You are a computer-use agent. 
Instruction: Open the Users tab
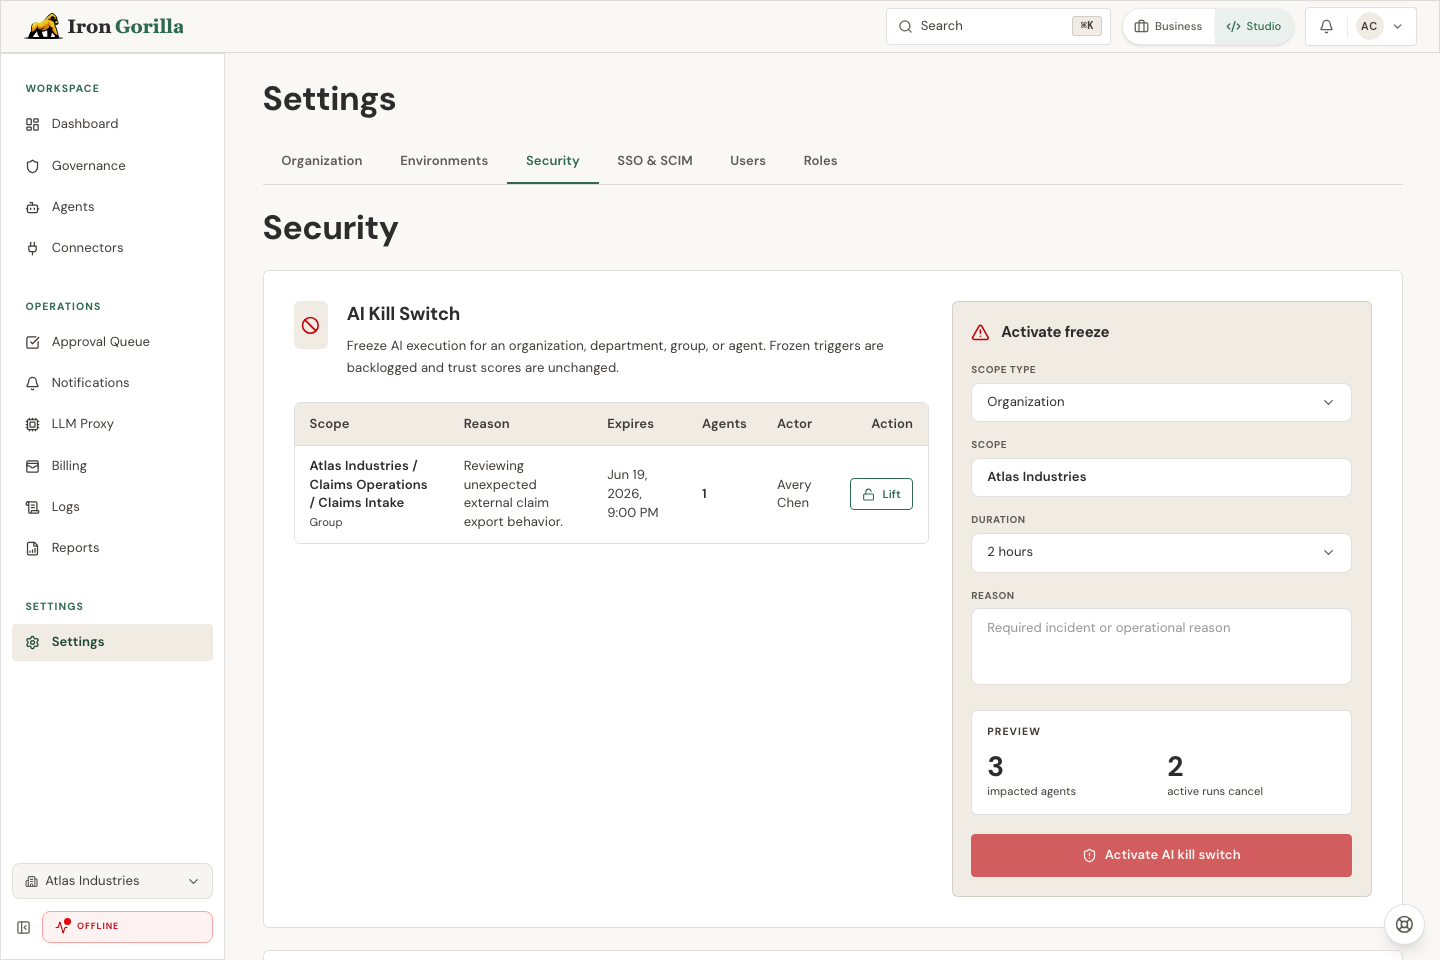point(748,161)
